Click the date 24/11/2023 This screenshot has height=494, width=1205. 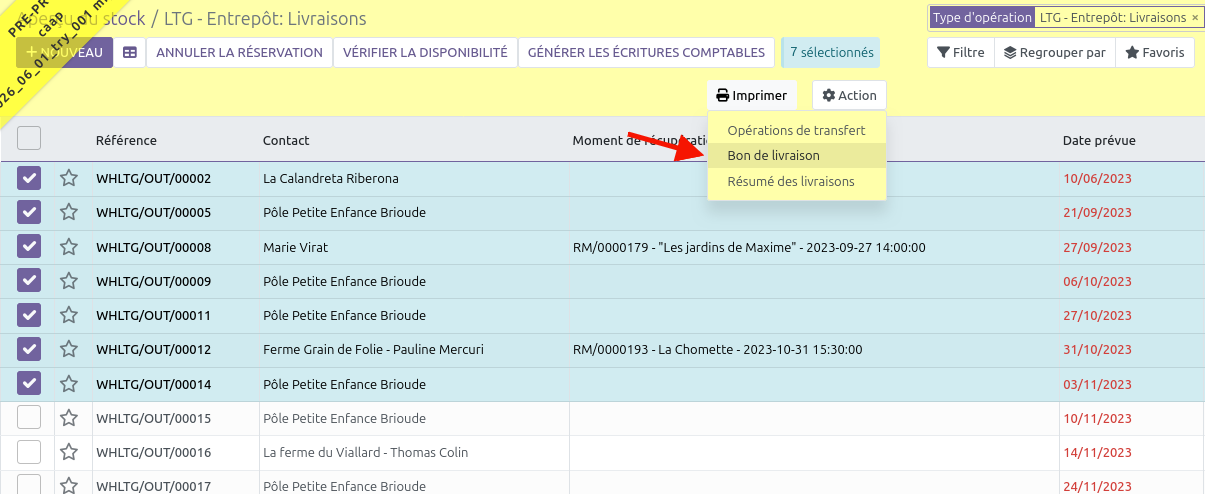click(1097, 486)
